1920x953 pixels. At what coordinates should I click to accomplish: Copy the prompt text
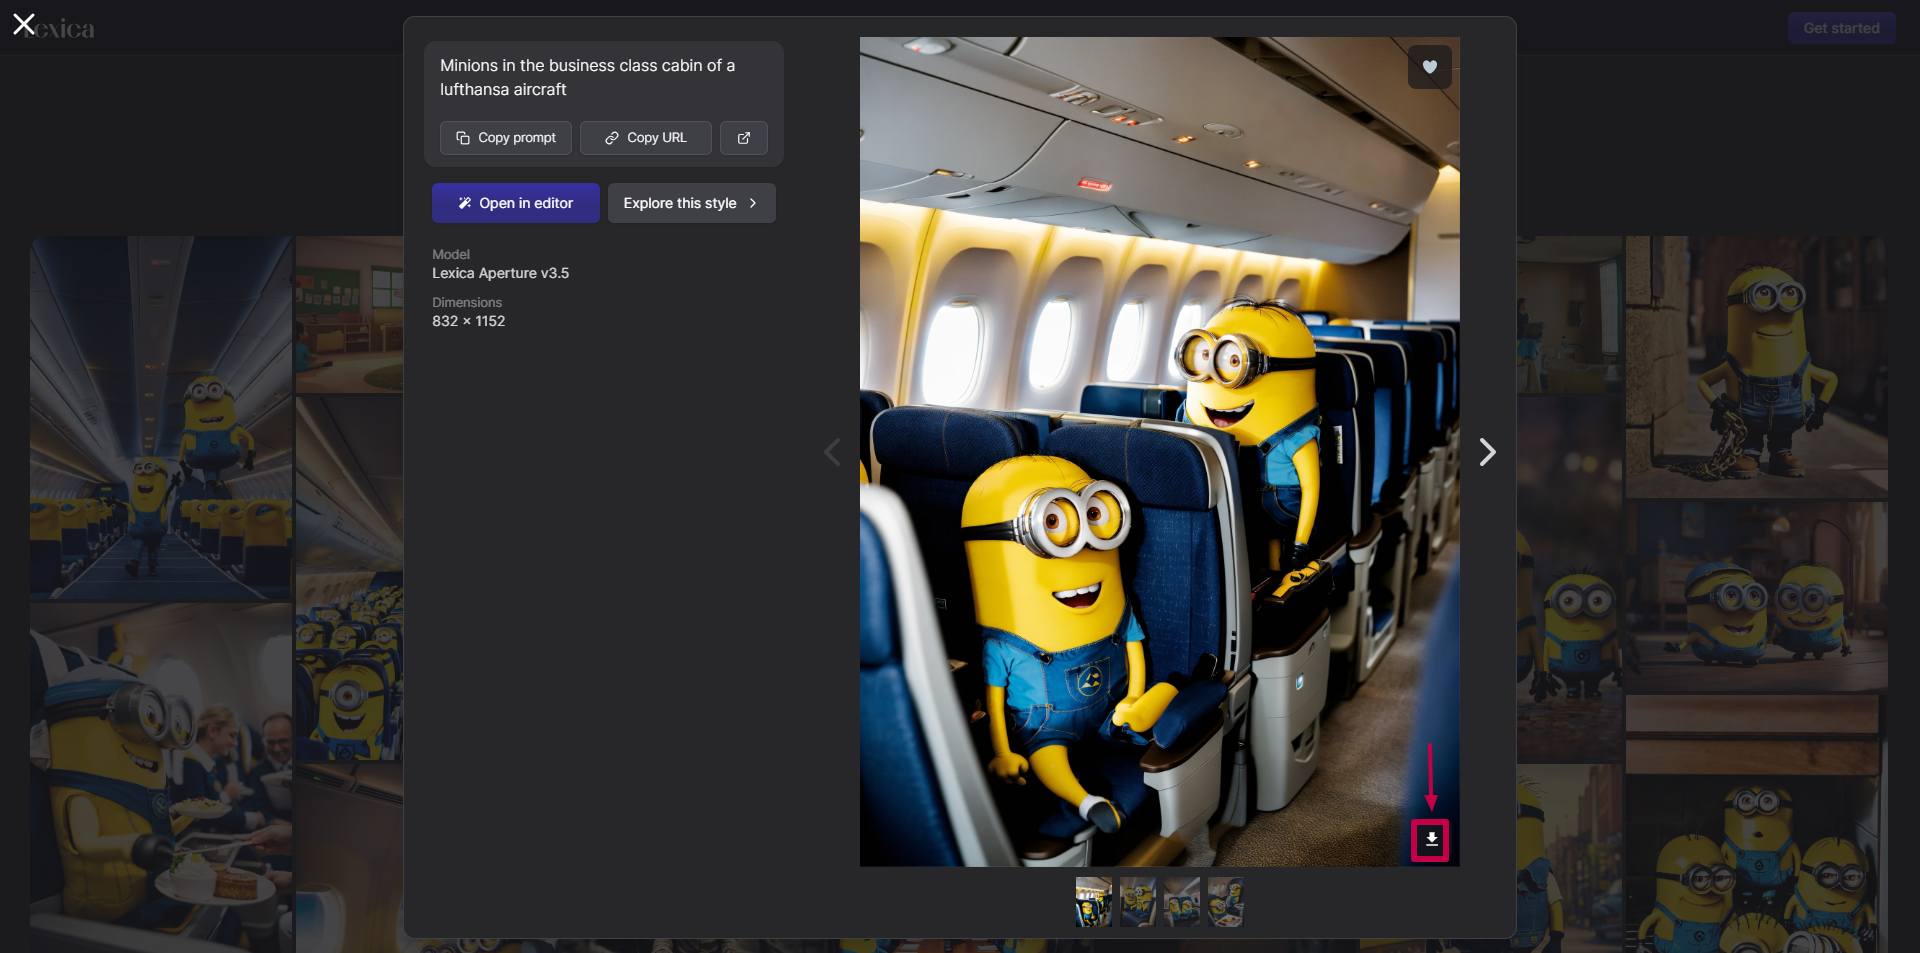coord(506,138)
